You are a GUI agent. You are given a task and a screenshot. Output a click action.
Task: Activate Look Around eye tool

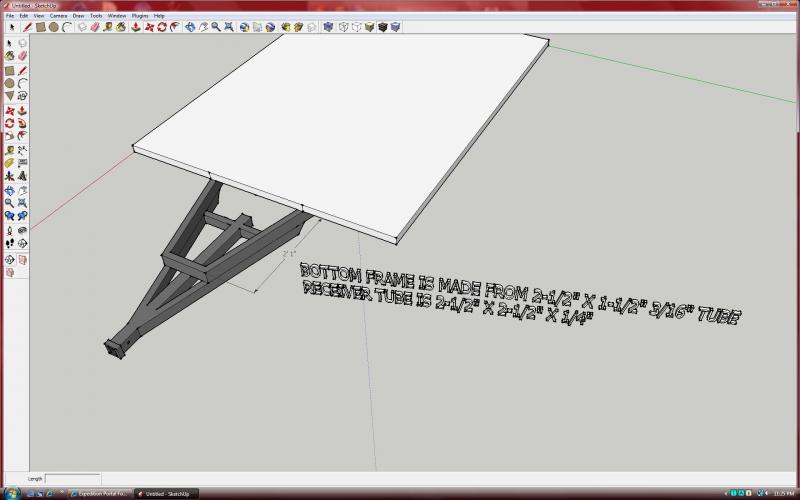22,231
